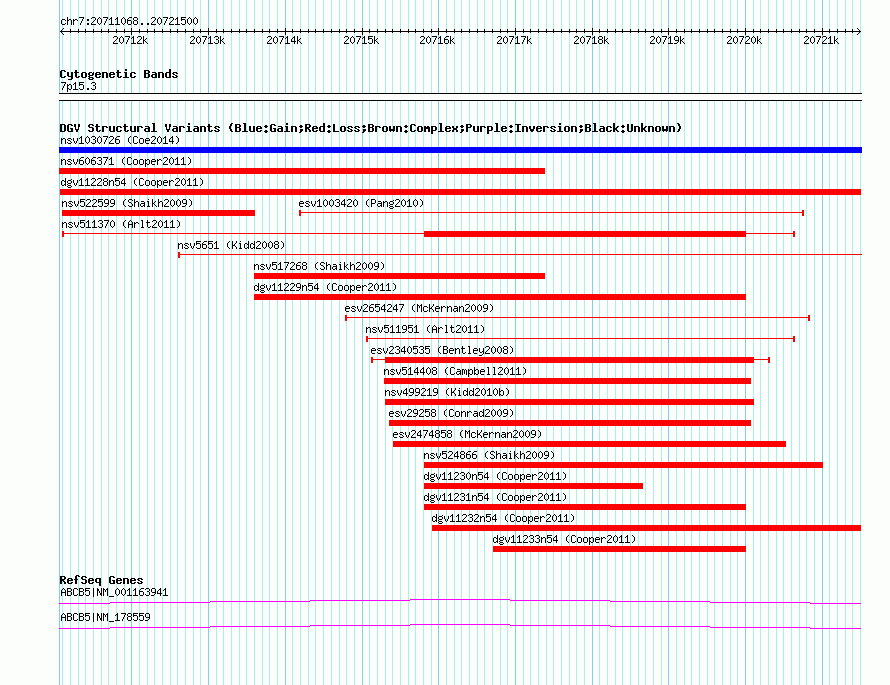890x685 pixels.
Task: Click the 20721k ruler tick label
Action: [821, 40]
